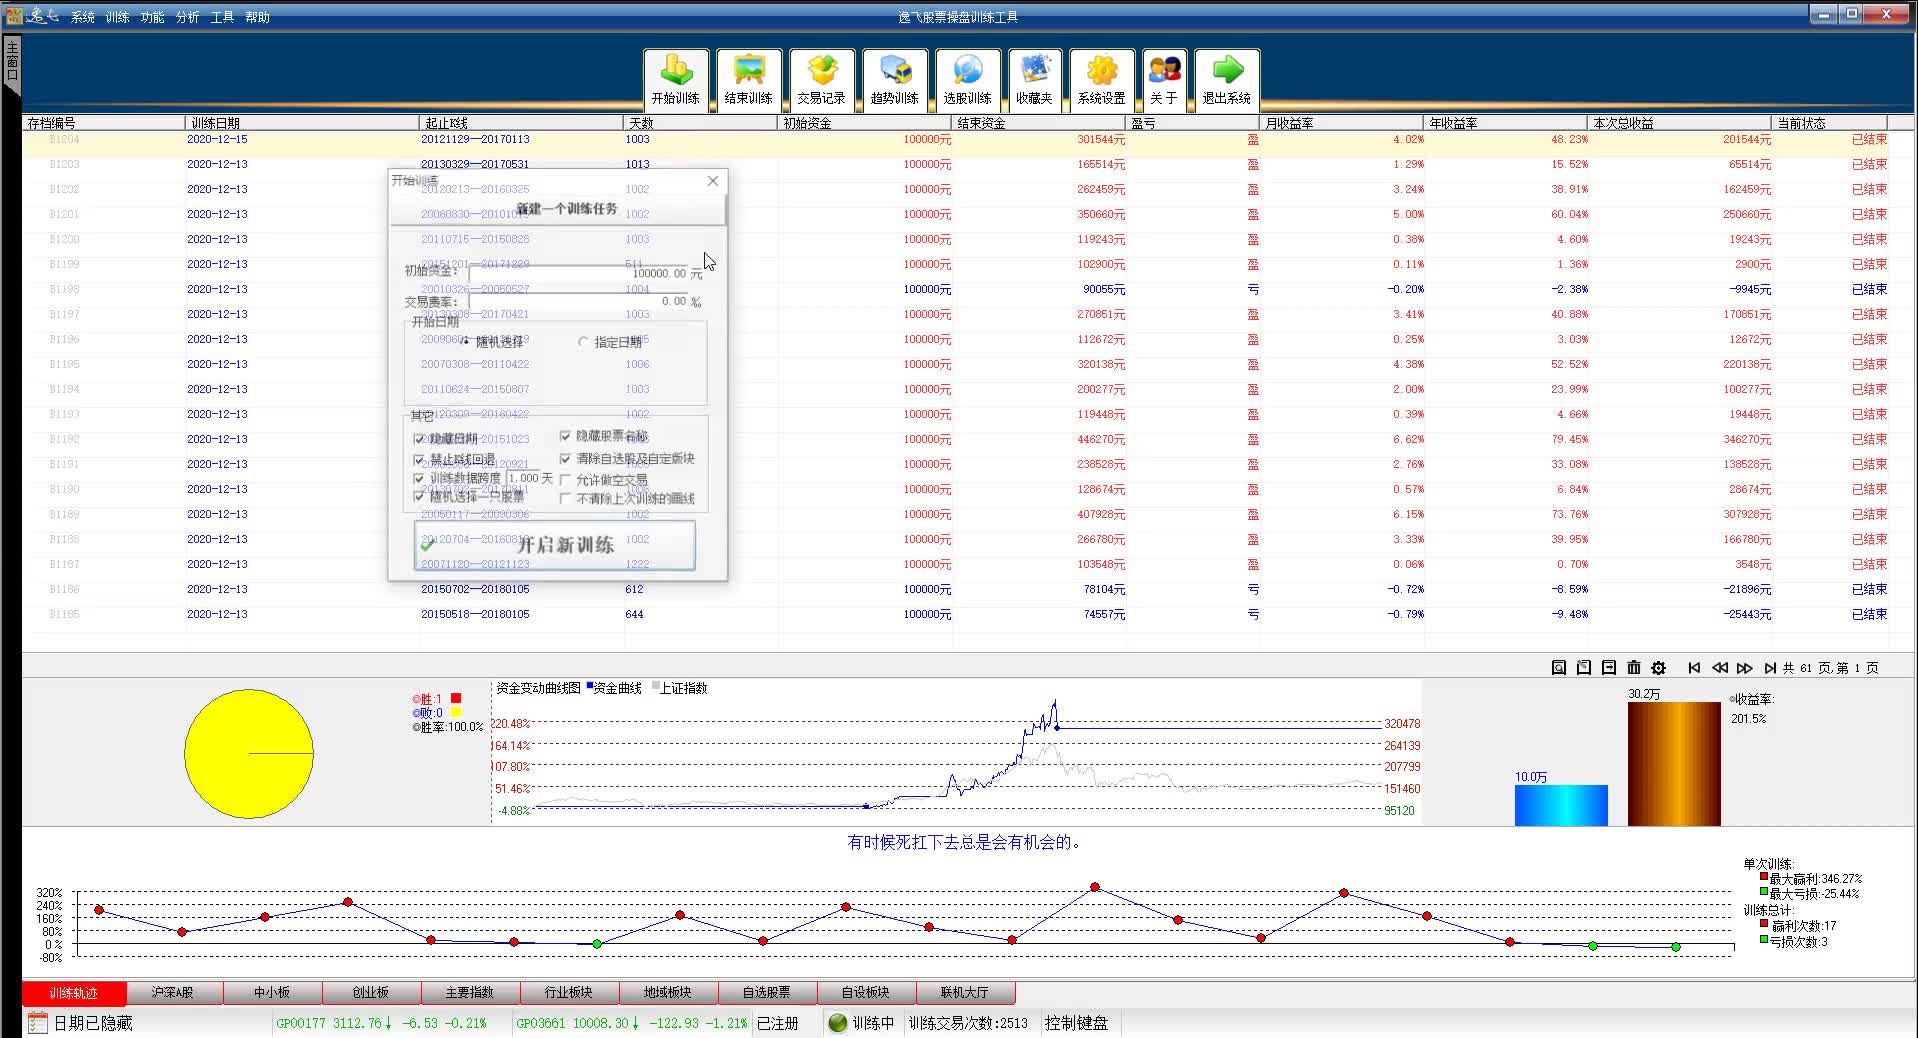Select the 指定日期 start date radio
This screenshot has height=1038, width=1918.
pos(583,342)
